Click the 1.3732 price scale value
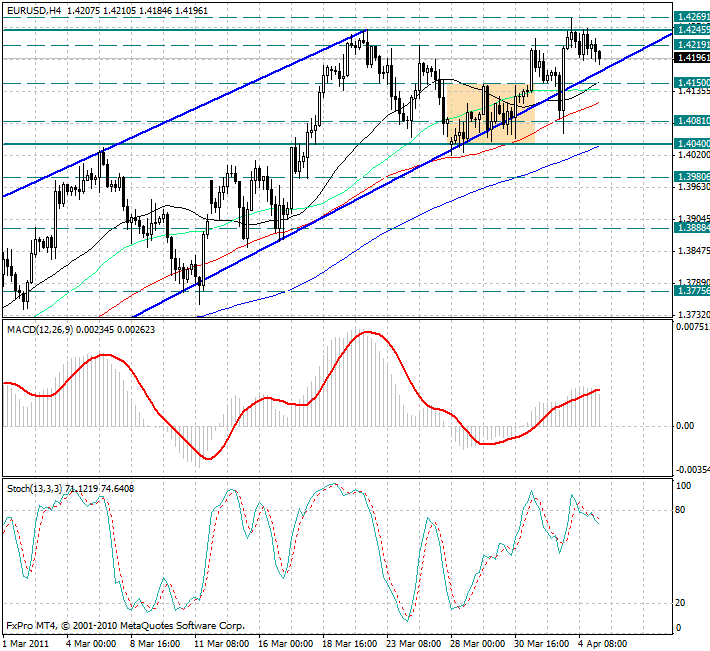Screen dimensions: 710x651 coord(693,314)
